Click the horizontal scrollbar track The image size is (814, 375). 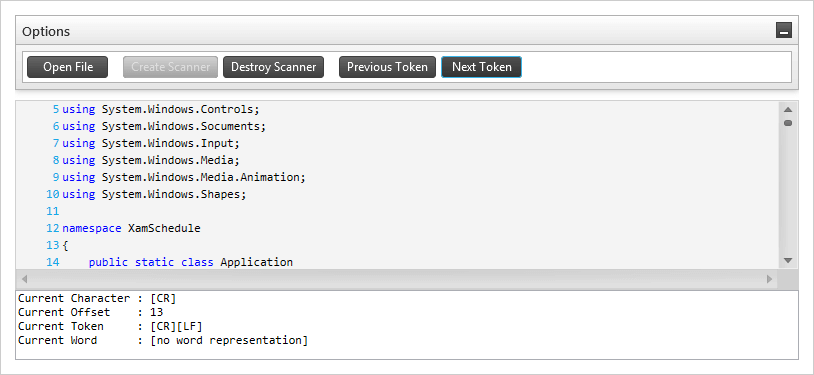(x=397, y=279)
